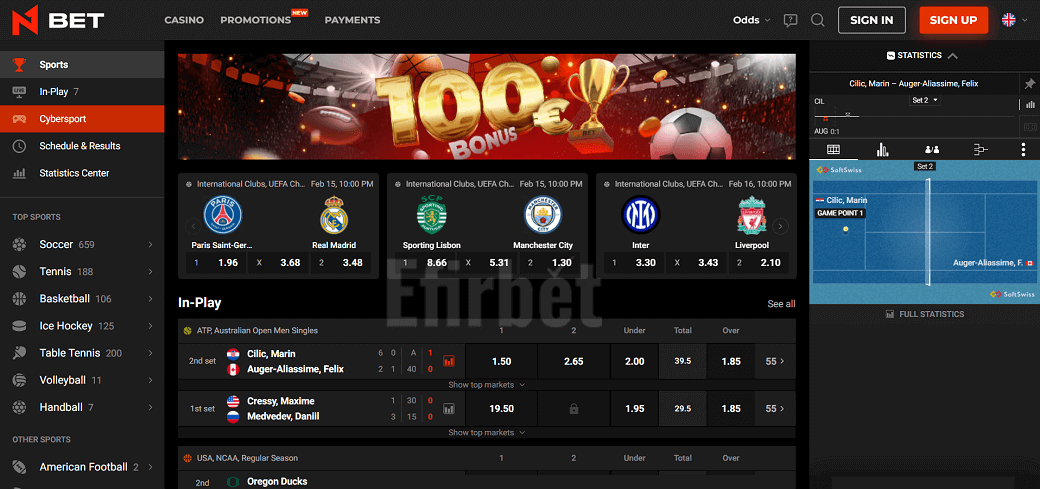The image size is (1040, 489).
Task: Click the tennis court live animation
Action: [925, 232]
